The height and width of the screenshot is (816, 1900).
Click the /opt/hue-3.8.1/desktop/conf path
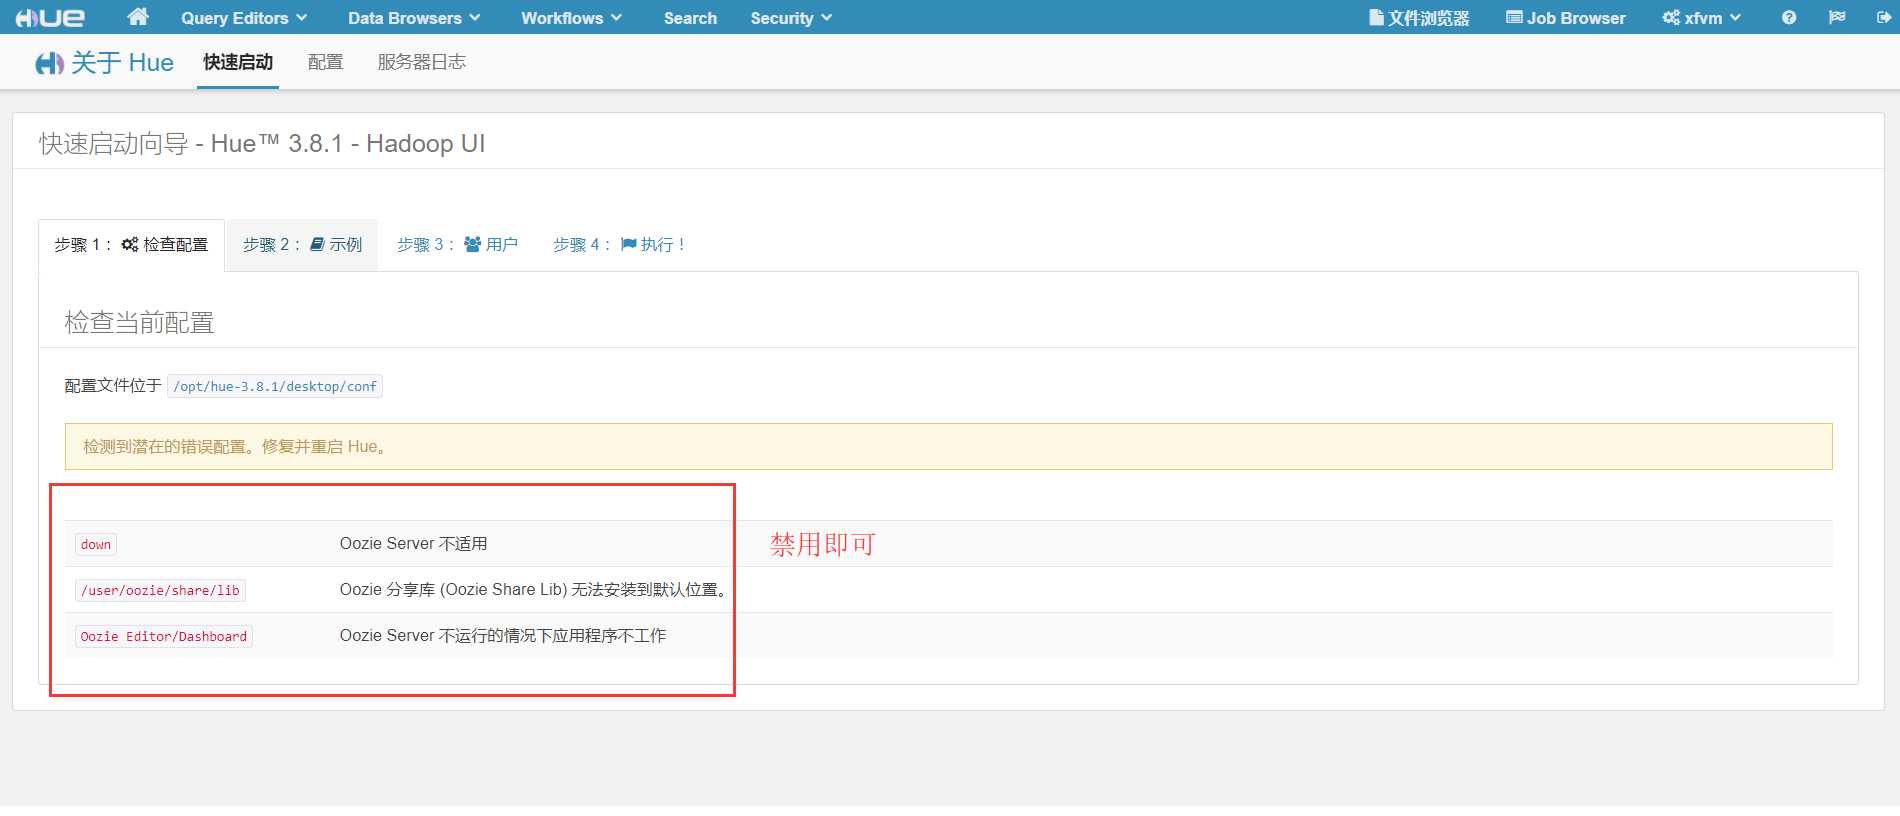pyautogui.click(x=275, y=386)
